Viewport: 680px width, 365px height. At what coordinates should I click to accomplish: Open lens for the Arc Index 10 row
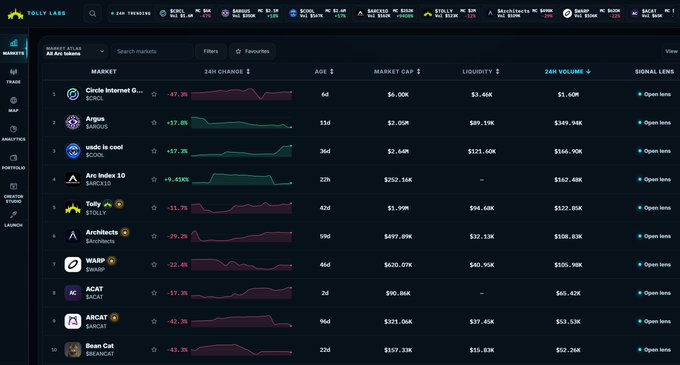click(x=654, y=179)
